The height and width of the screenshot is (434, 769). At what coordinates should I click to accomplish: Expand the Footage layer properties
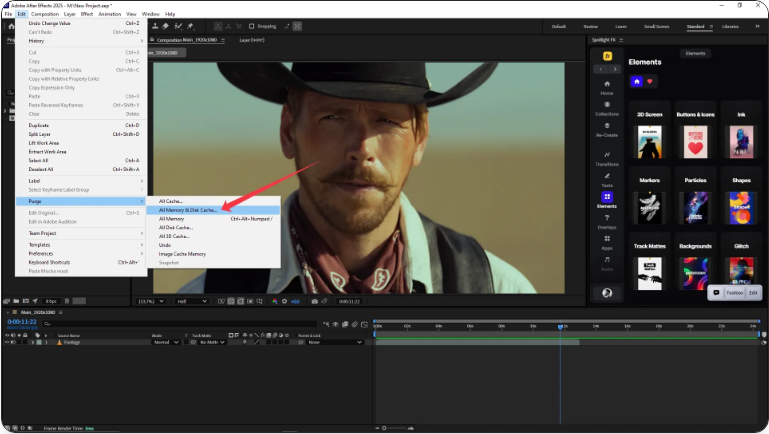click(x=32, y=342)
